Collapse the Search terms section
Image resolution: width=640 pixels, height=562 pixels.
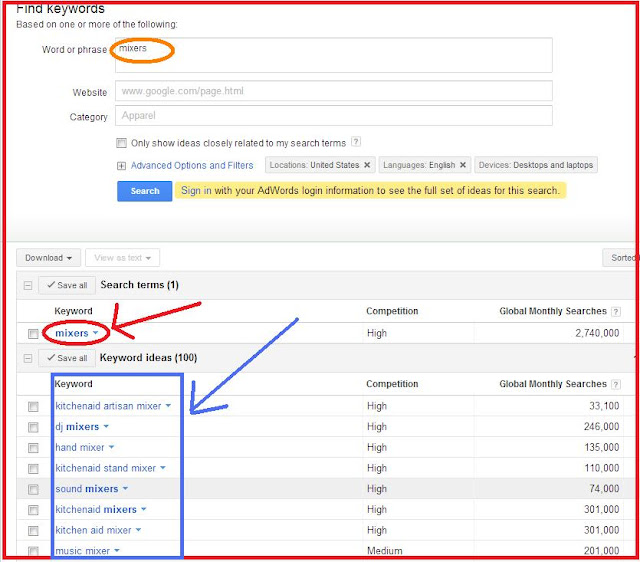click(28, 285)
